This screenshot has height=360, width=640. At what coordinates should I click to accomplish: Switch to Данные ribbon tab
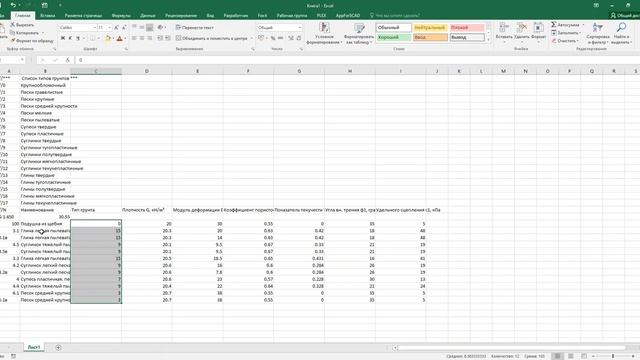(x=148, y=16)
